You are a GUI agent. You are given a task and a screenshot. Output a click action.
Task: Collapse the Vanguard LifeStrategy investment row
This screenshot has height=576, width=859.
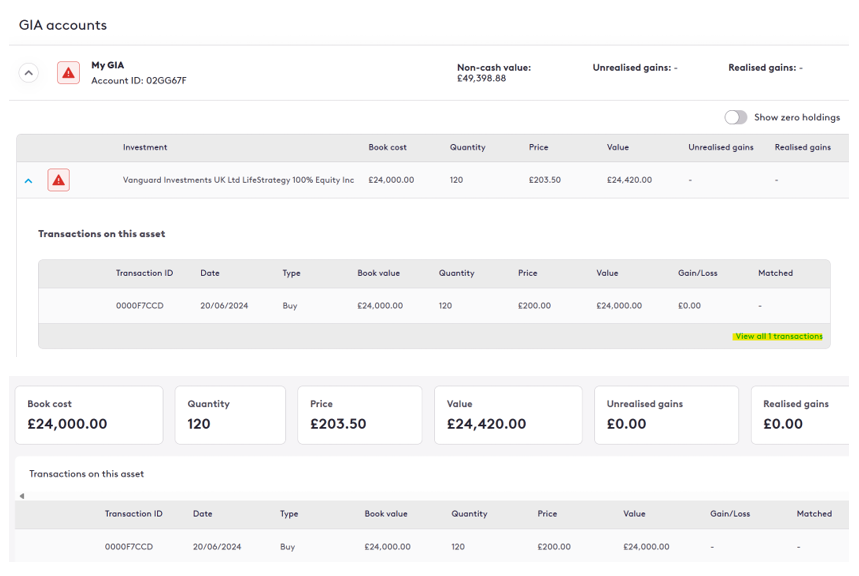28,181
